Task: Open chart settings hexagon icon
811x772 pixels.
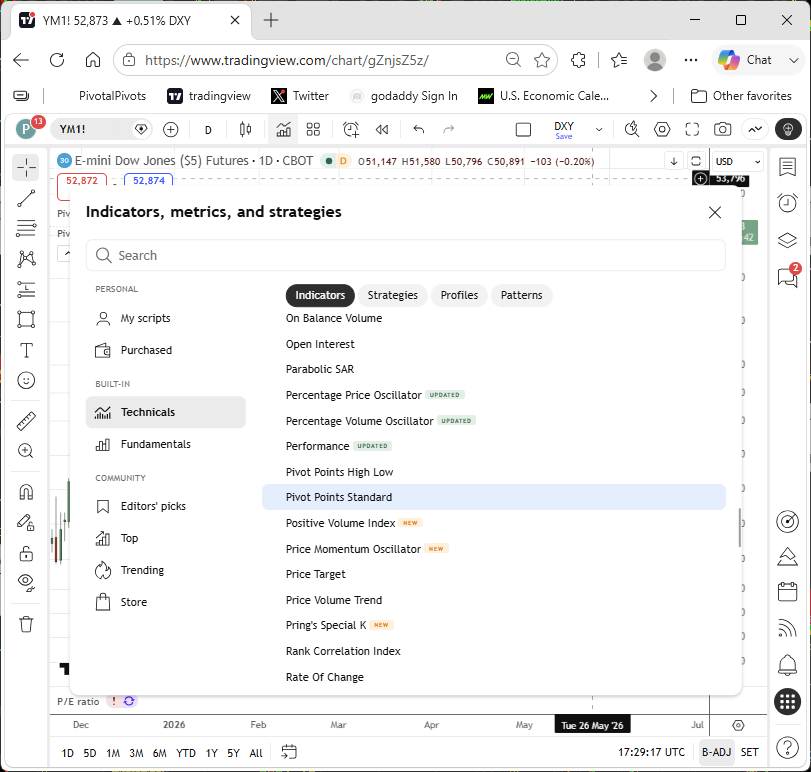Action: point(662,129)
